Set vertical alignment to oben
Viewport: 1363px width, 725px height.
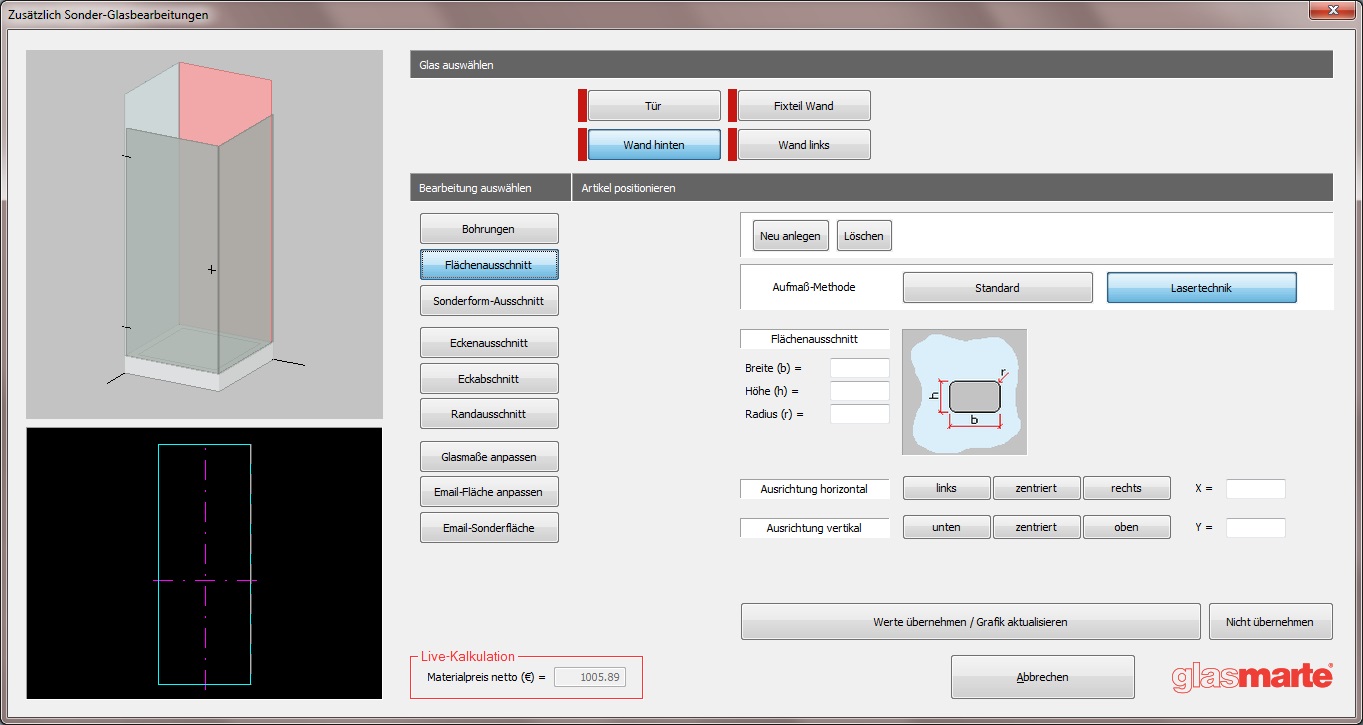pos(1126,527)
